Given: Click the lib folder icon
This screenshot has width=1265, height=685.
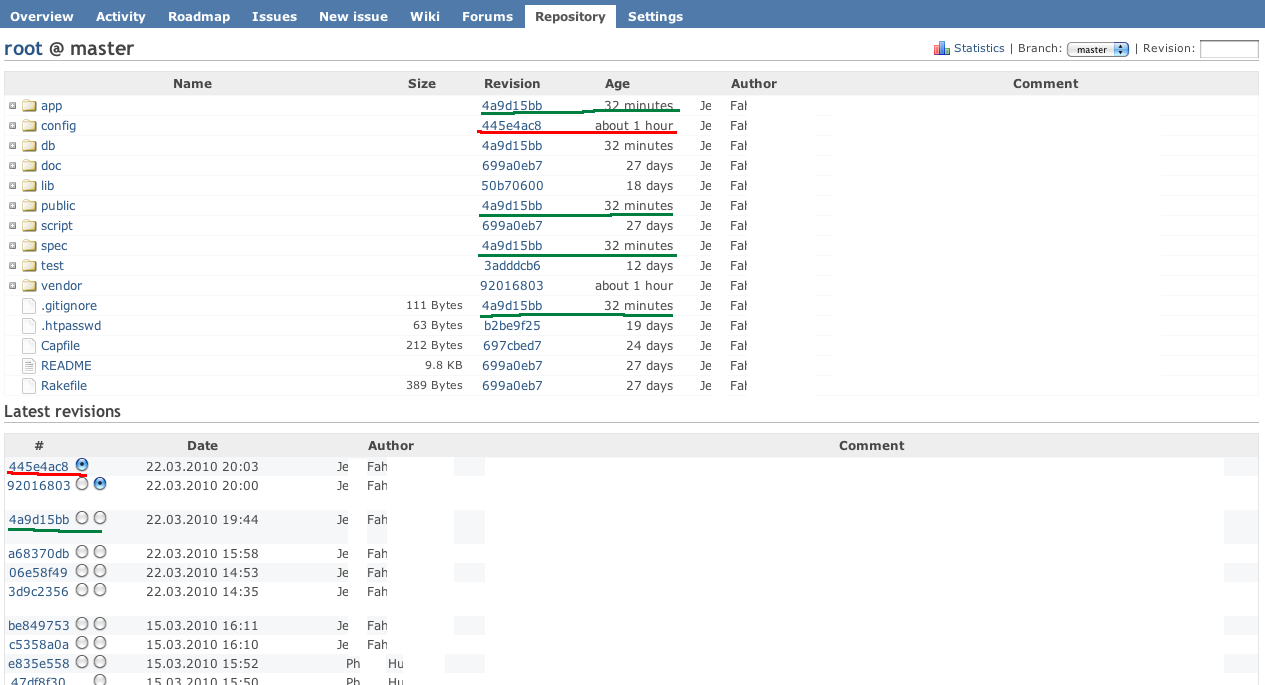Looking at the screenshot, I should coord(29,186).
